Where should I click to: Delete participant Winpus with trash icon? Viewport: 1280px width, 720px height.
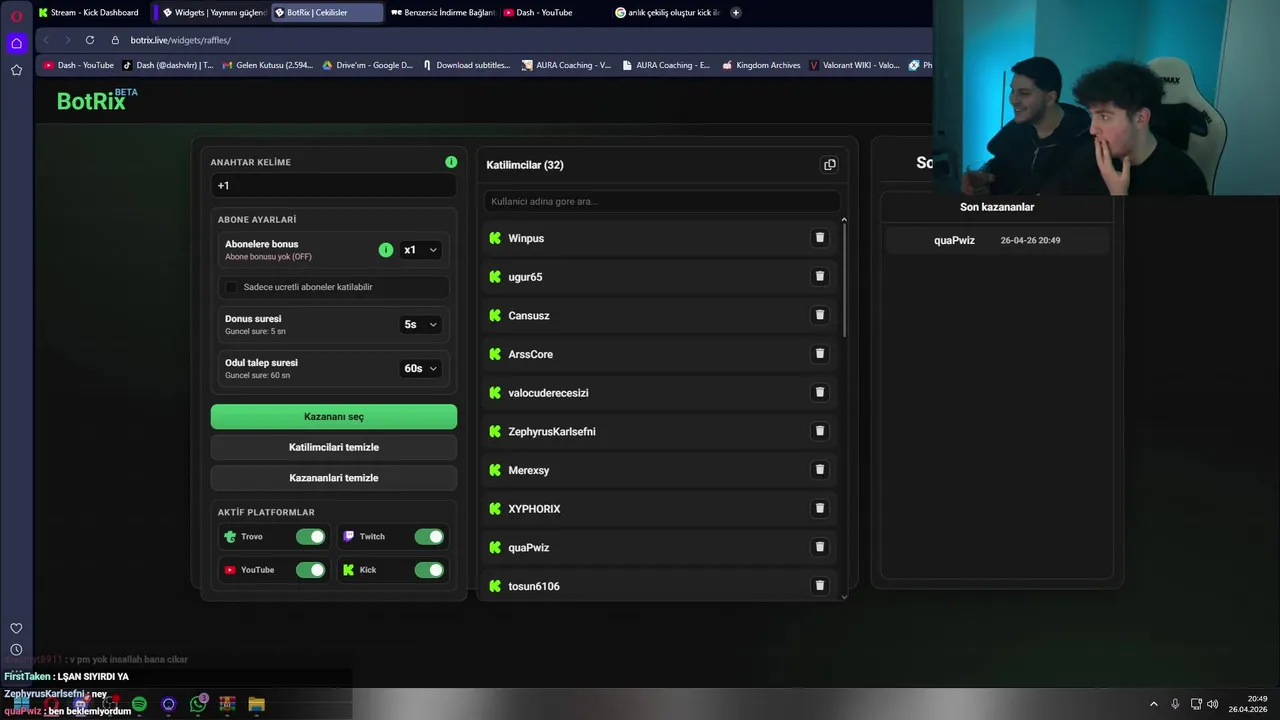point(820,238)
